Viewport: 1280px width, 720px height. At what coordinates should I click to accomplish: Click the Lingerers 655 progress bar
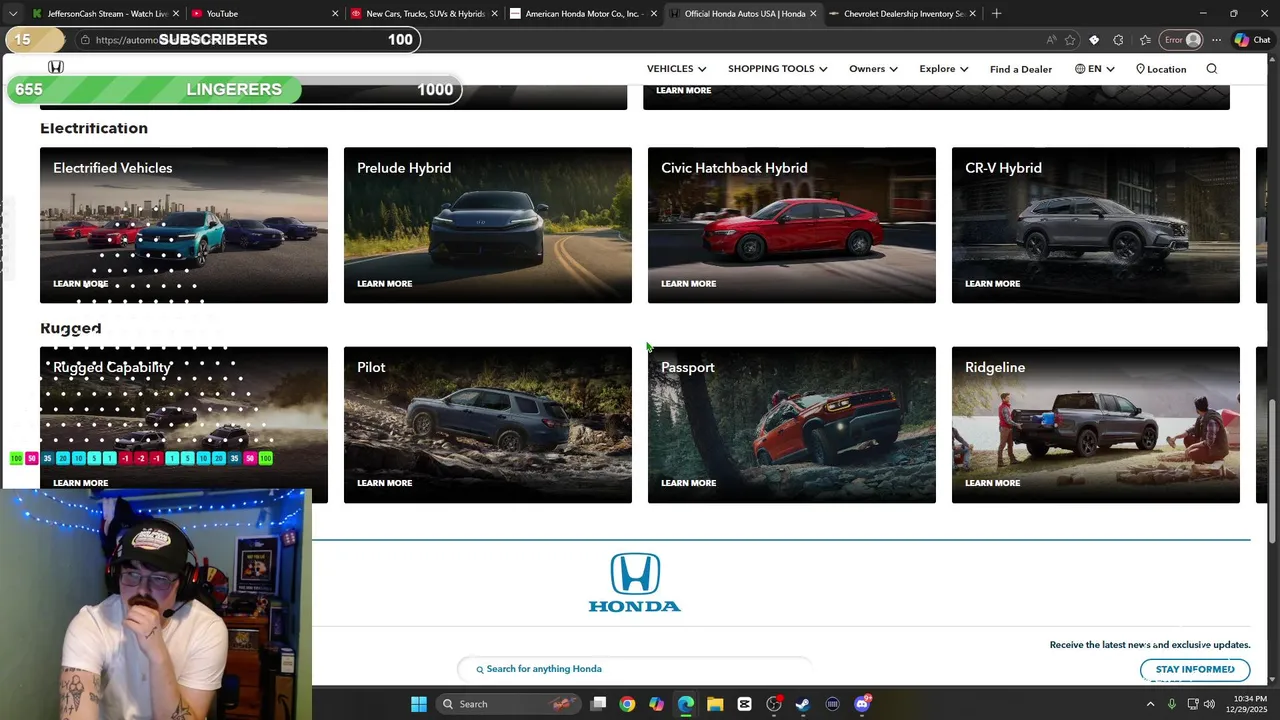(234, 89)
